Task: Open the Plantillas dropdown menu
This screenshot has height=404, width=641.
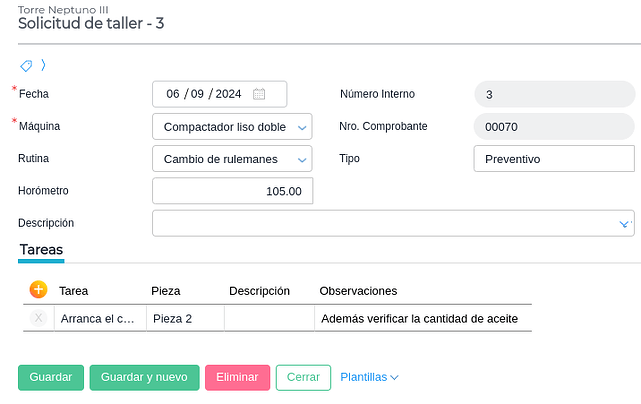Action: tap(369, 377)
